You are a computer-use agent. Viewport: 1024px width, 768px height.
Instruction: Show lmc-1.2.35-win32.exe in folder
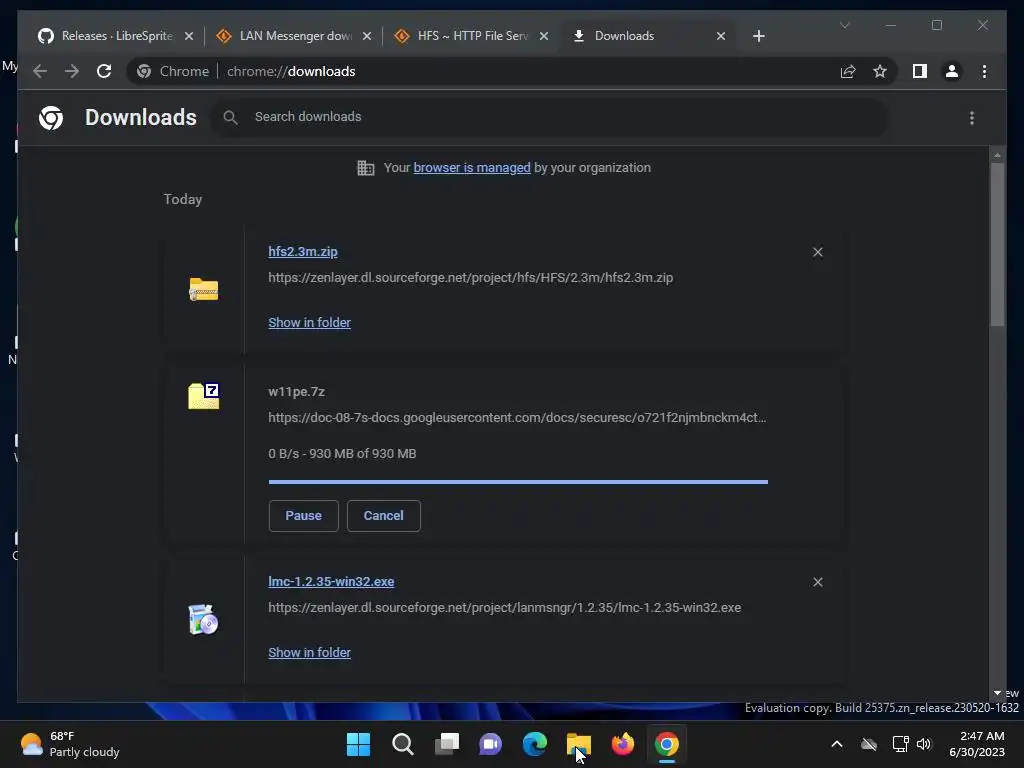coord(310,652)
